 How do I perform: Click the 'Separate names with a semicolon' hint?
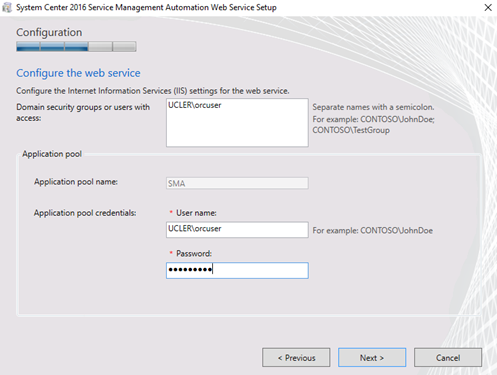373,107
